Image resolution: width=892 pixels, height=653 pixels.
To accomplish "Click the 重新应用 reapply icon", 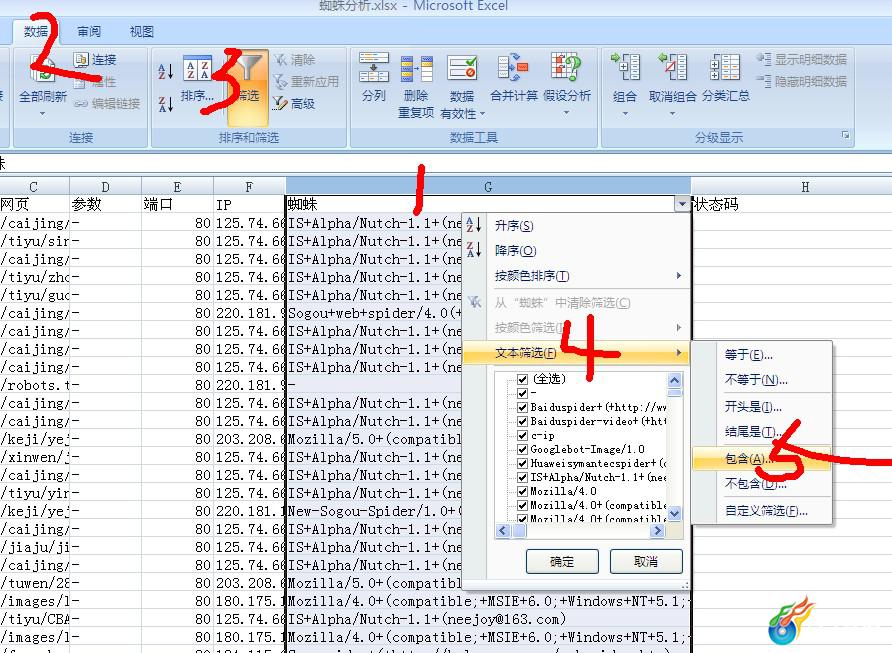I will [x=281, y=82].
